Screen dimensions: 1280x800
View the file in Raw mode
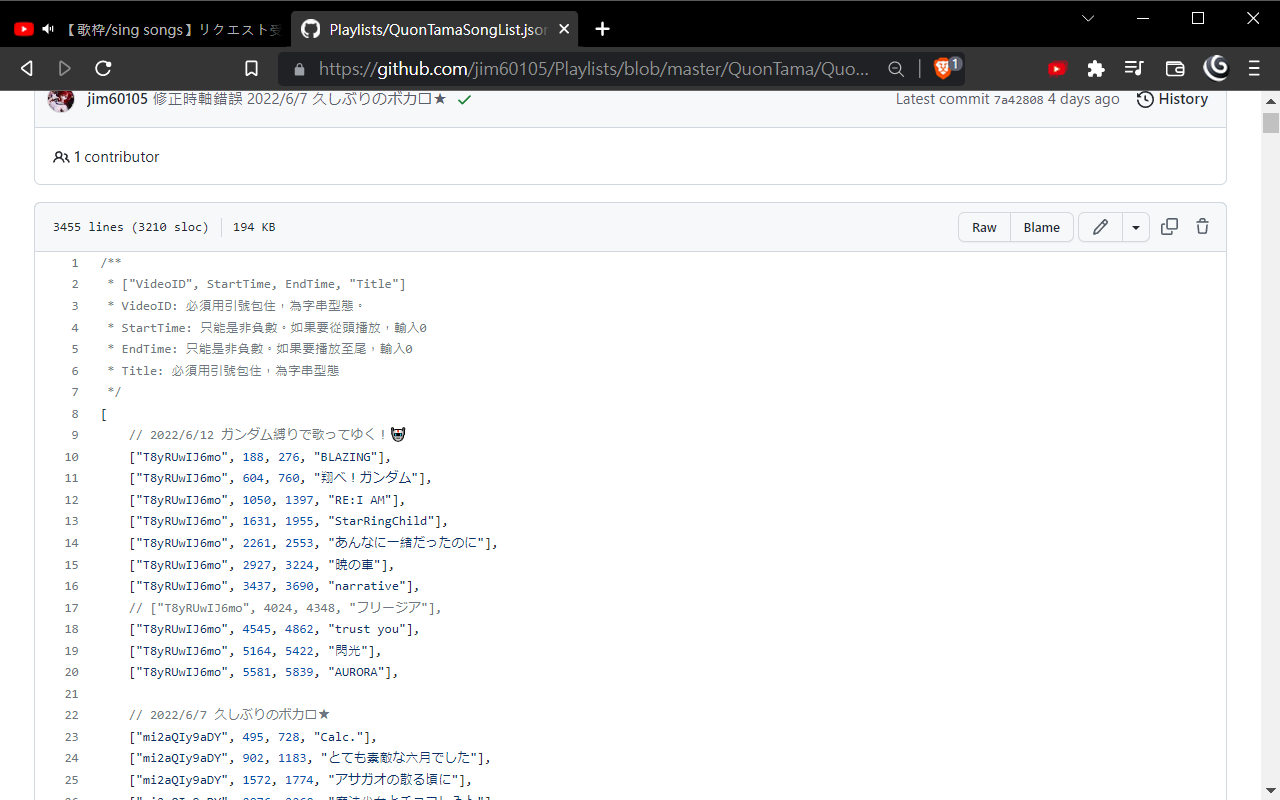(x=984, y=227)
